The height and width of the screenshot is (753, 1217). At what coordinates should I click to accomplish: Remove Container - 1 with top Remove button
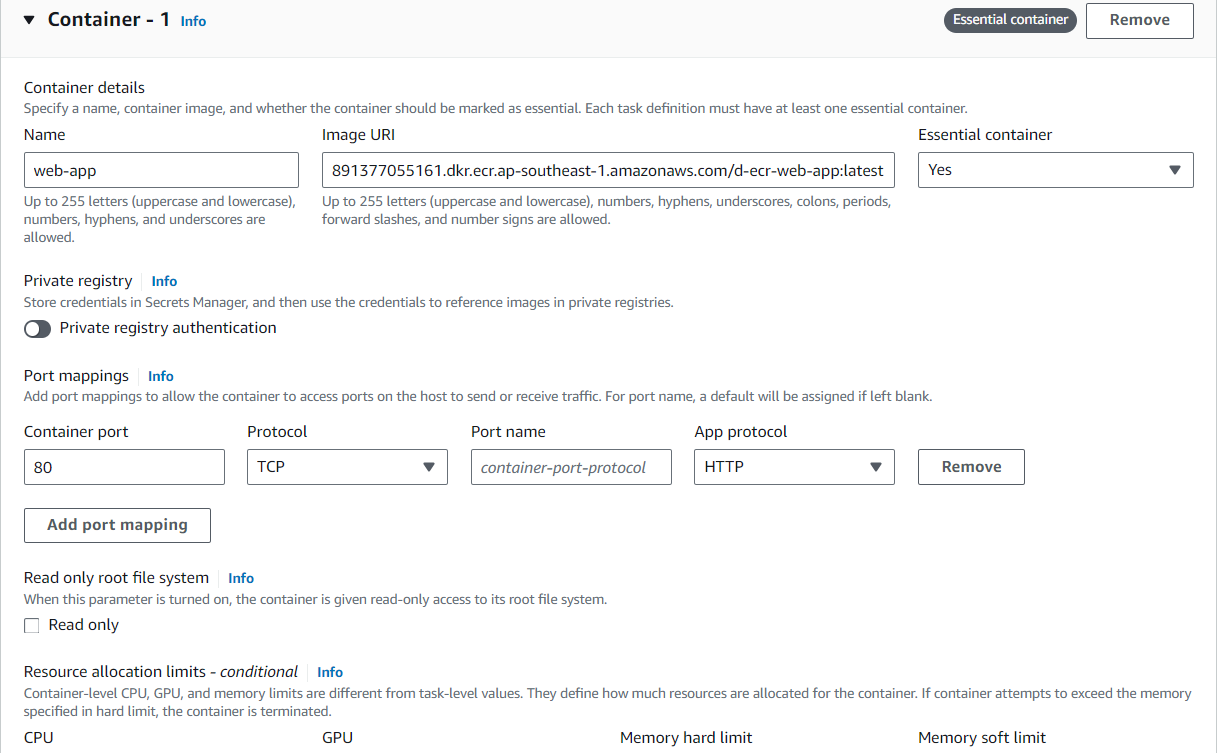click(1139, 20)
